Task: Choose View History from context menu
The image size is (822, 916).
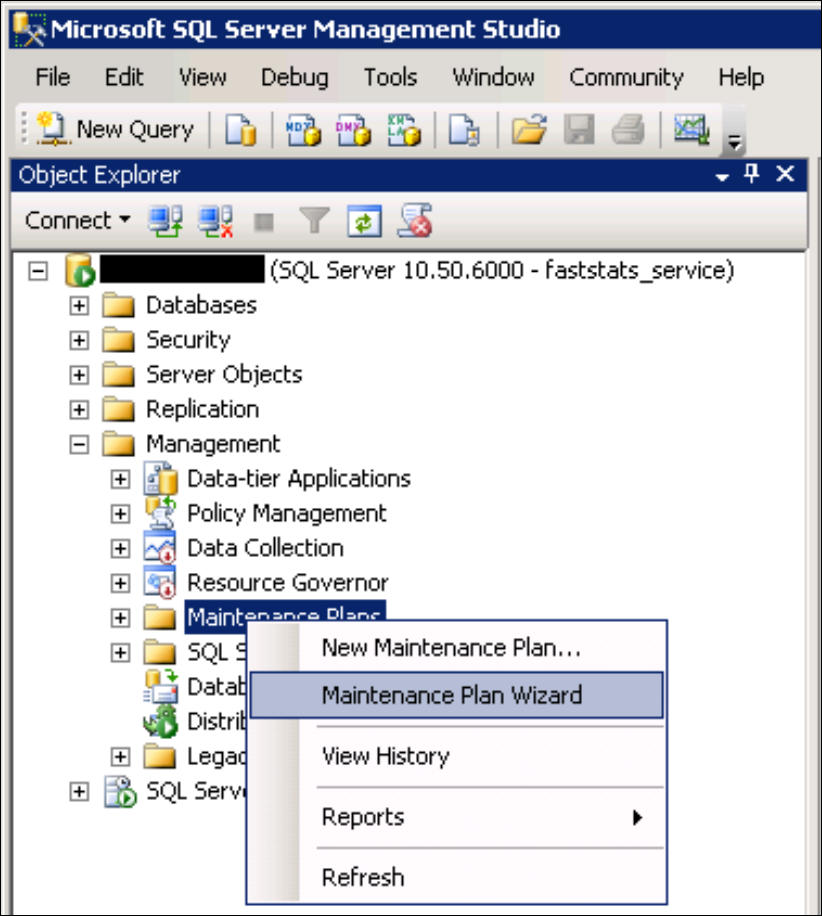Action: click(456, 757)
